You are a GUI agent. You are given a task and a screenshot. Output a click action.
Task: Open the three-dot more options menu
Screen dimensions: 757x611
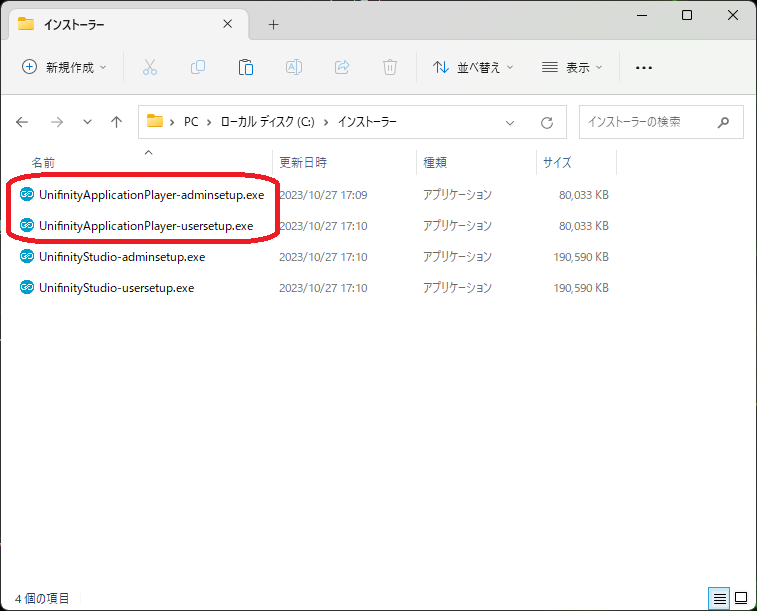[x=644, y=67]
